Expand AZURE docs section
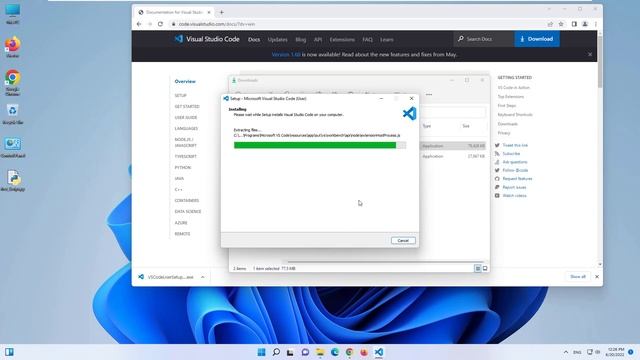 coord(181,223)
